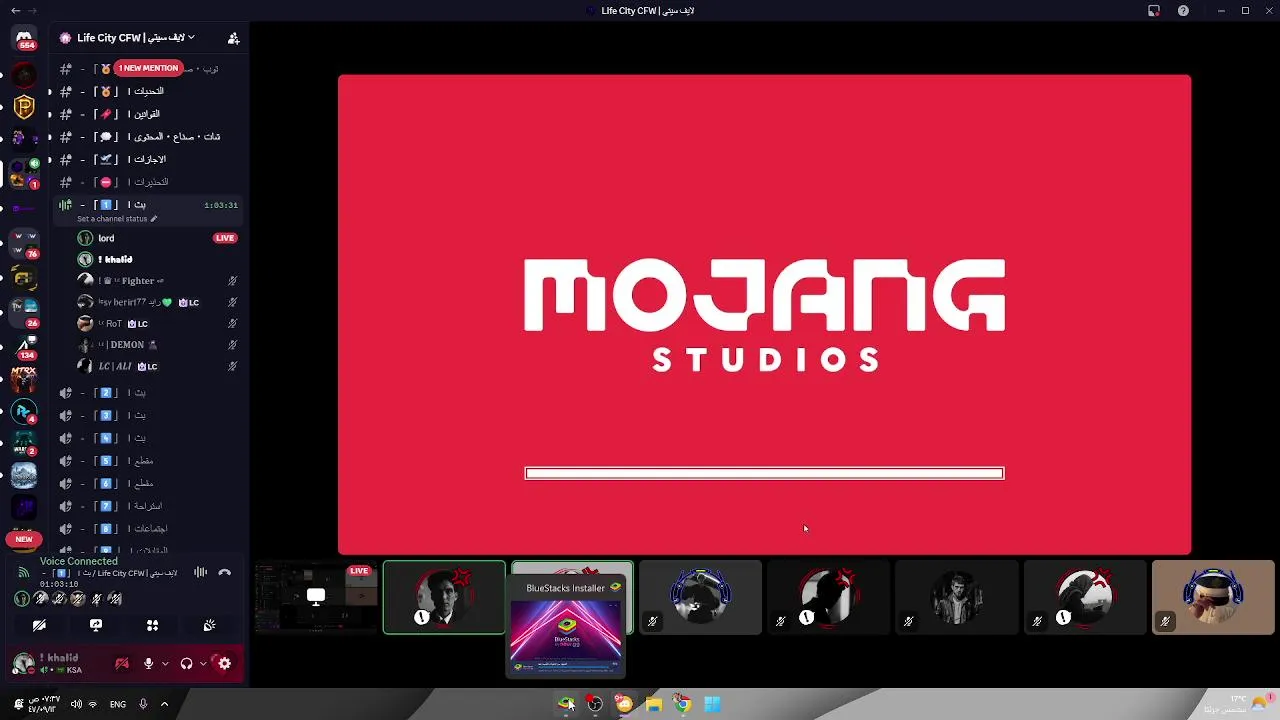Select the LIVE stream thumbnail tile
This screenshot has height=720, width=1280.
(x=315, y=598)
